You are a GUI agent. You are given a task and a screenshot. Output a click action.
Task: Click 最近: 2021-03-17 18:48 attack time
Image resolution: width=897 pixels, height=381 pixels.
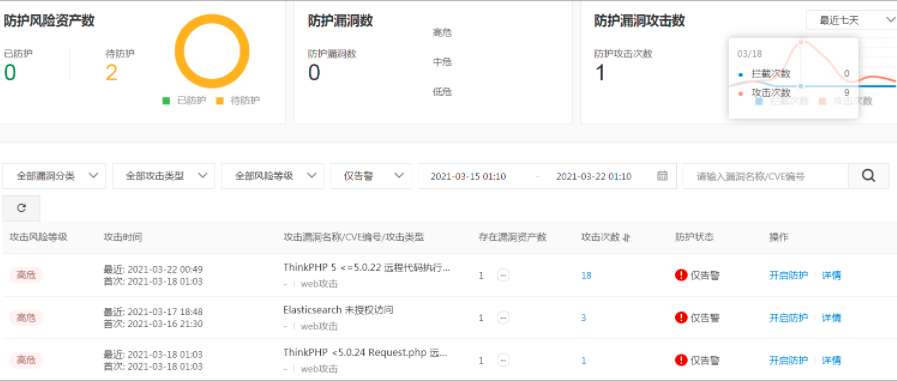[x=153, y=312]
